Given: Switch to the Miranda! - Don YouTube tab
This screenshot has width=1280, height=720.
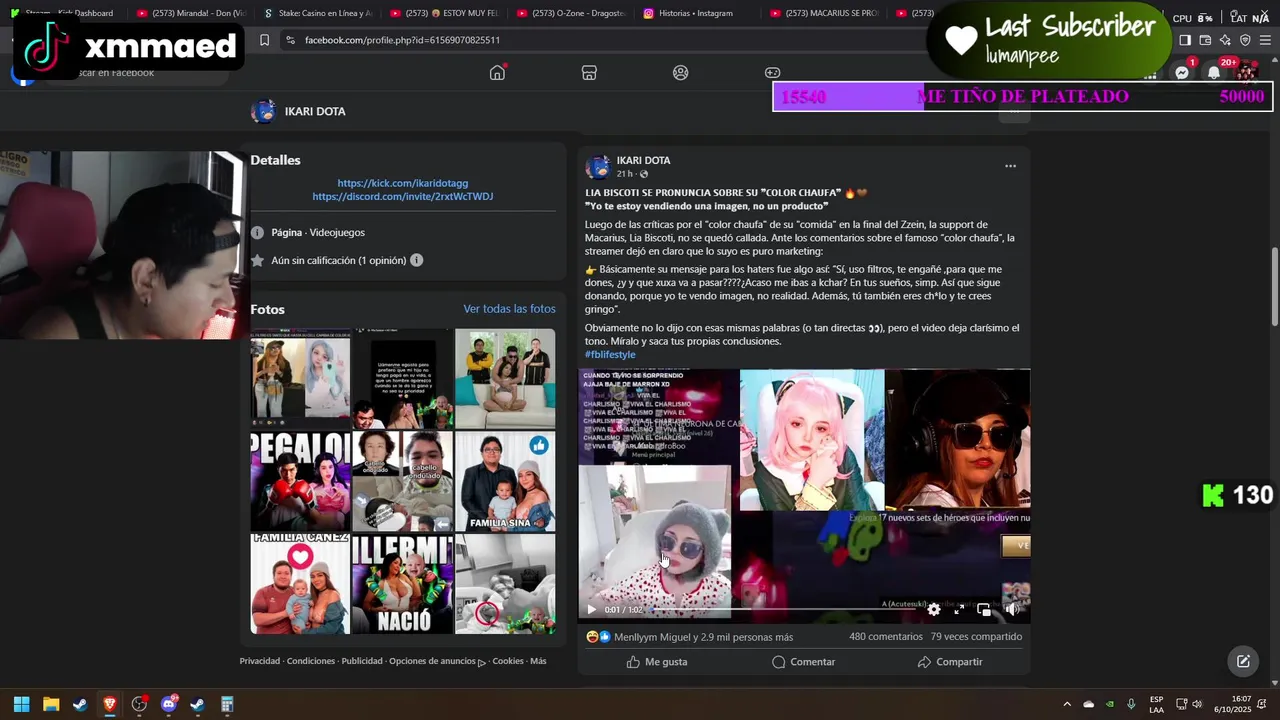Looking at the screenshot, I should click(x=190, y=13).
